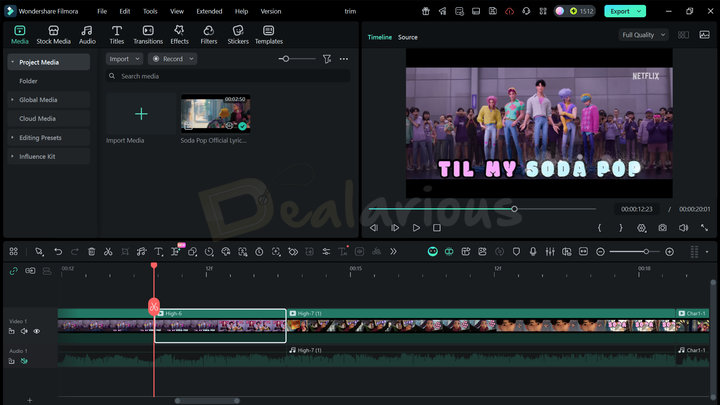
Task: Open the Transitions panel
Action: click(x=148, y=35)
